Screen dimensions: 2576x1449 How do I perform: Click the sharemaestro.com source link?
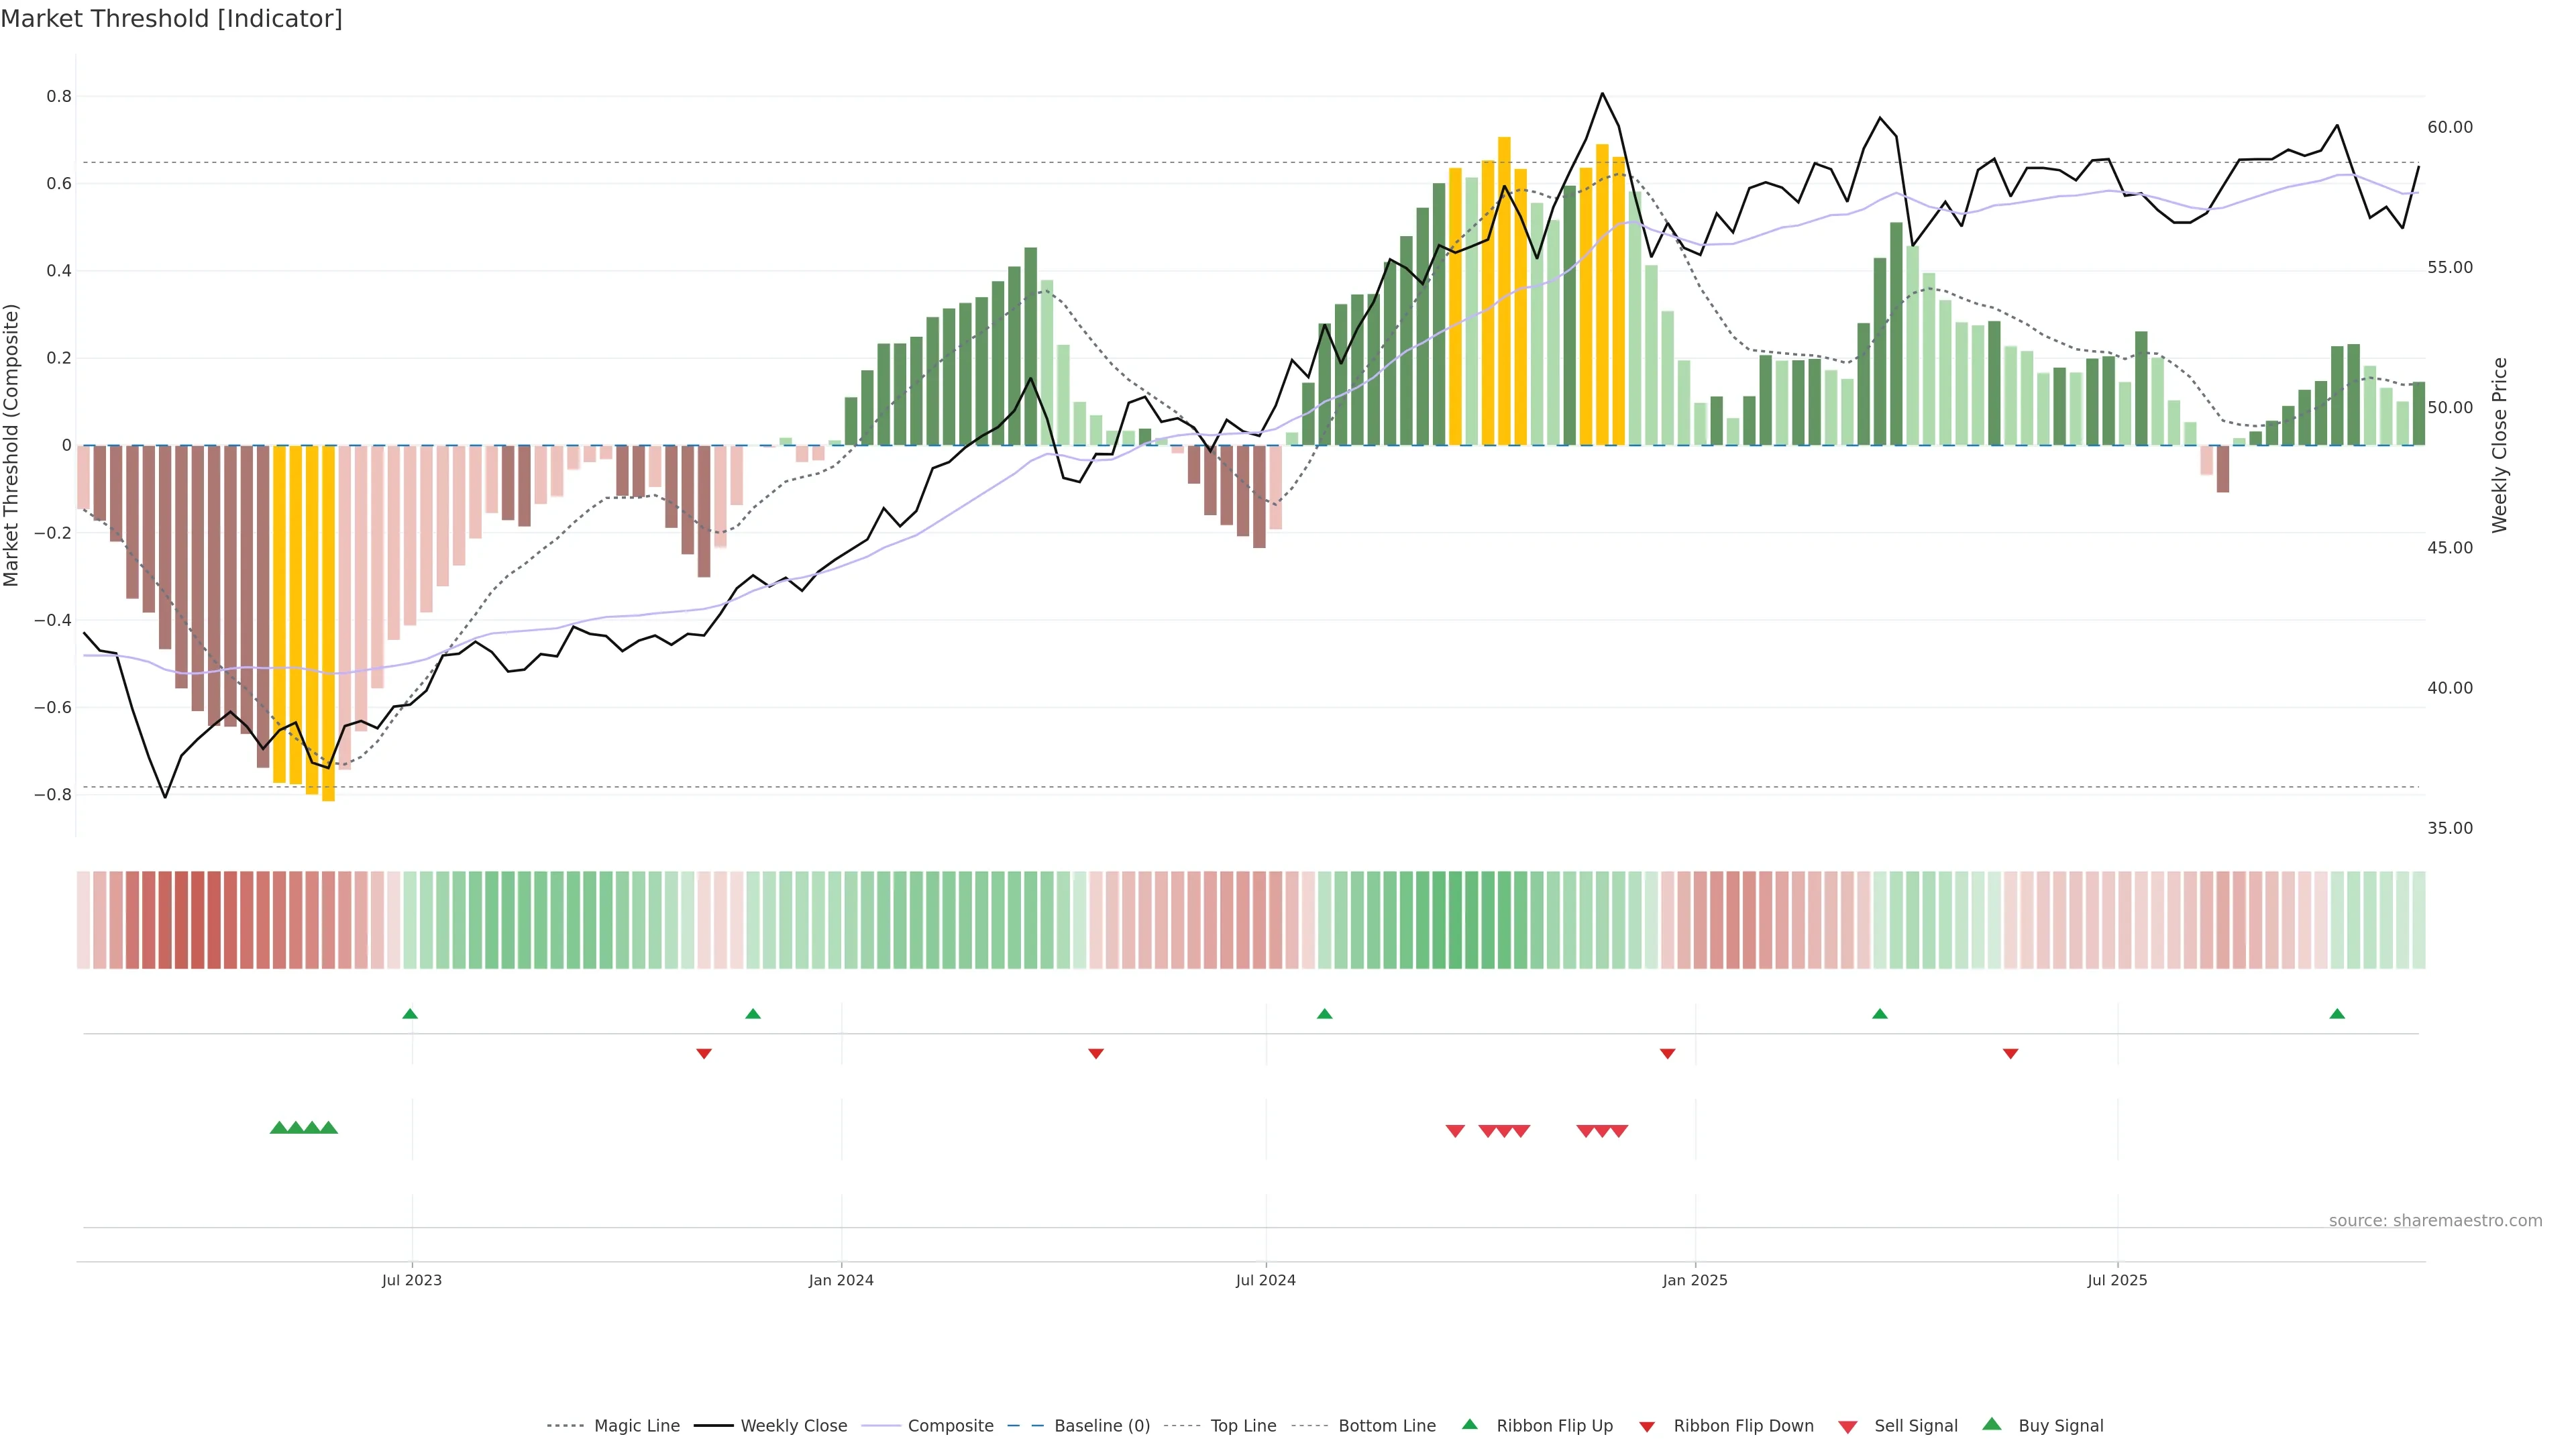[x=2435, y=1221]
